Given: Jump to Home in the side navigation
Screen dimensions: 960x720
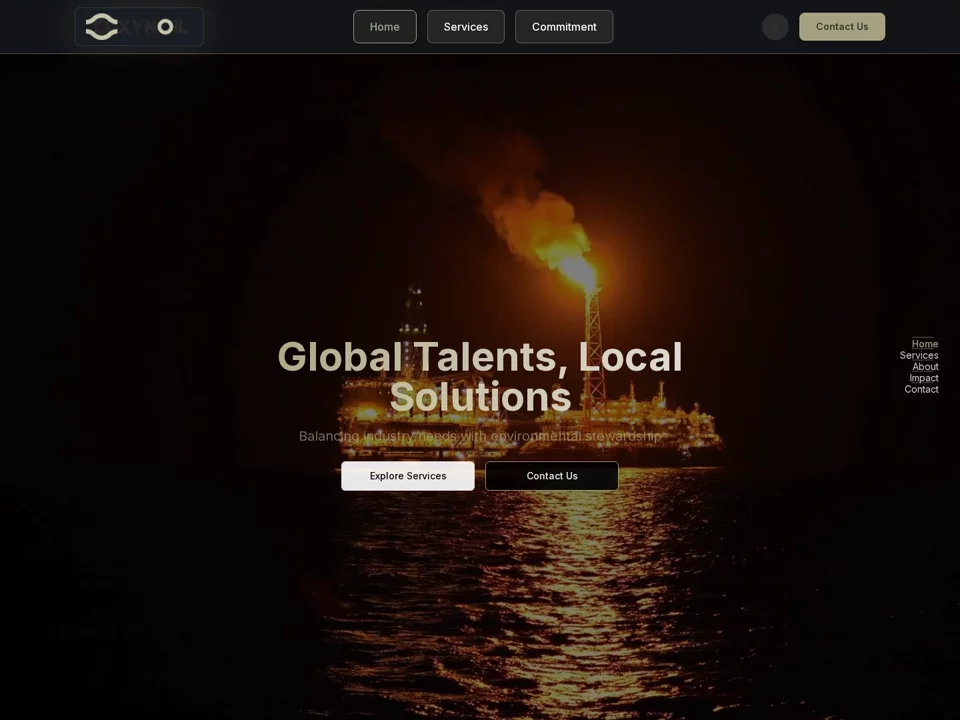Looking at the screenshot, I should [924, 344].
